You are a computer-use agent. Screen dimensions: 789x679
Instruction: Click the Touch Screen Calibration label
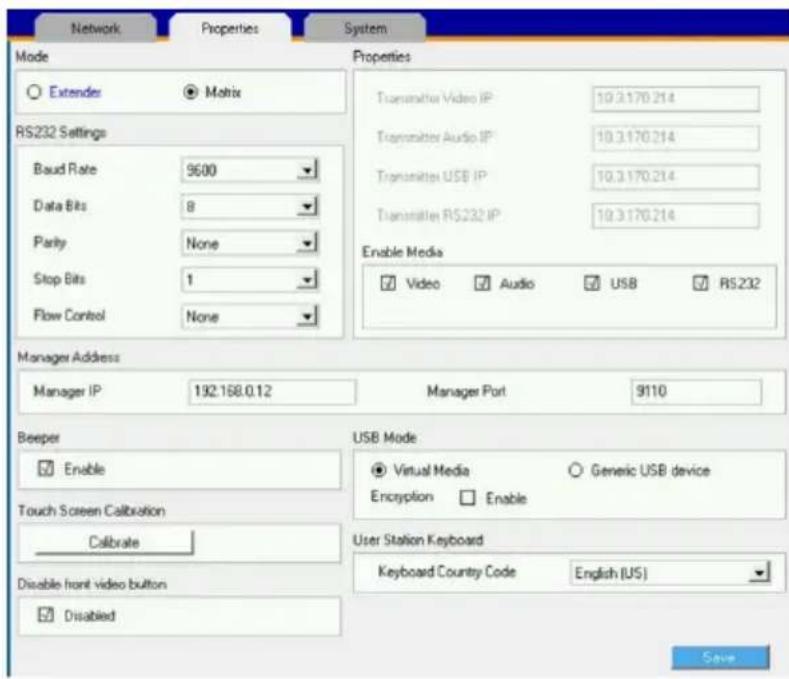(92, 511)
